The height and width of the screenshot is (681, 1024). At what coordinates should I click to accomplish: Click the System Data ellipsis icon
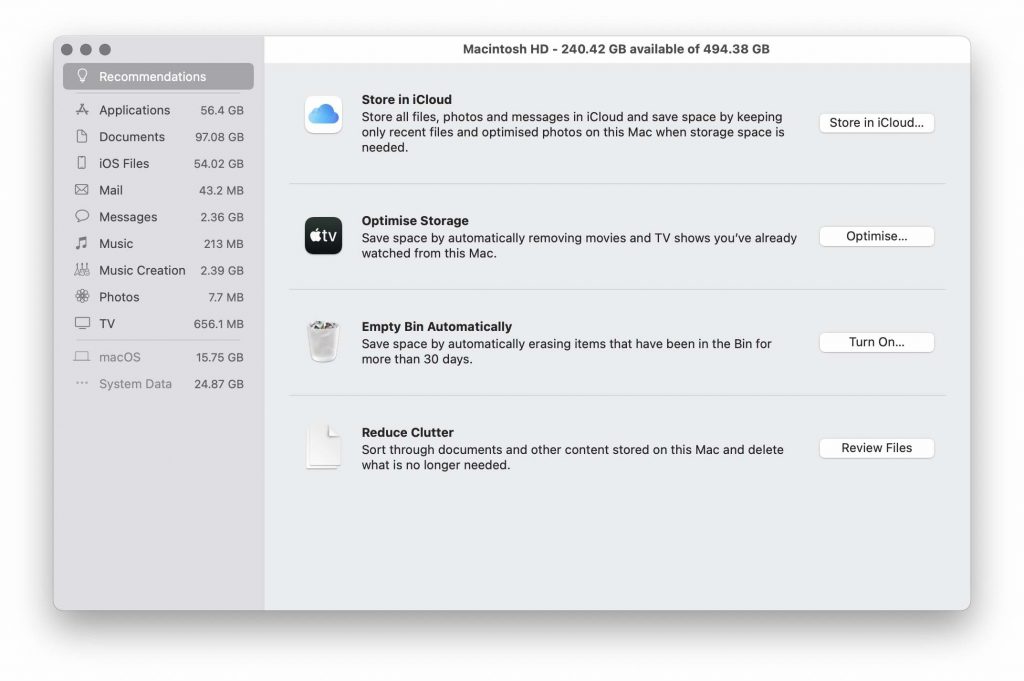coord(82,383)
